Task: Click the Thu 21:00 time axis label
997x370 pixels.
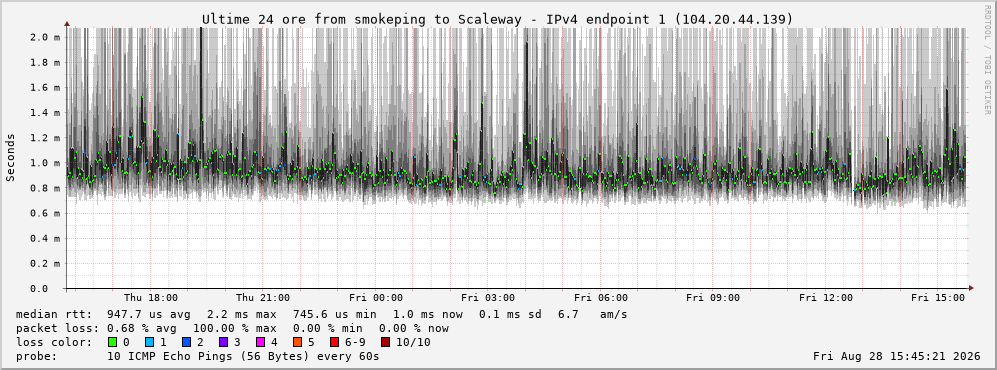Action: [x=263, y=298]
